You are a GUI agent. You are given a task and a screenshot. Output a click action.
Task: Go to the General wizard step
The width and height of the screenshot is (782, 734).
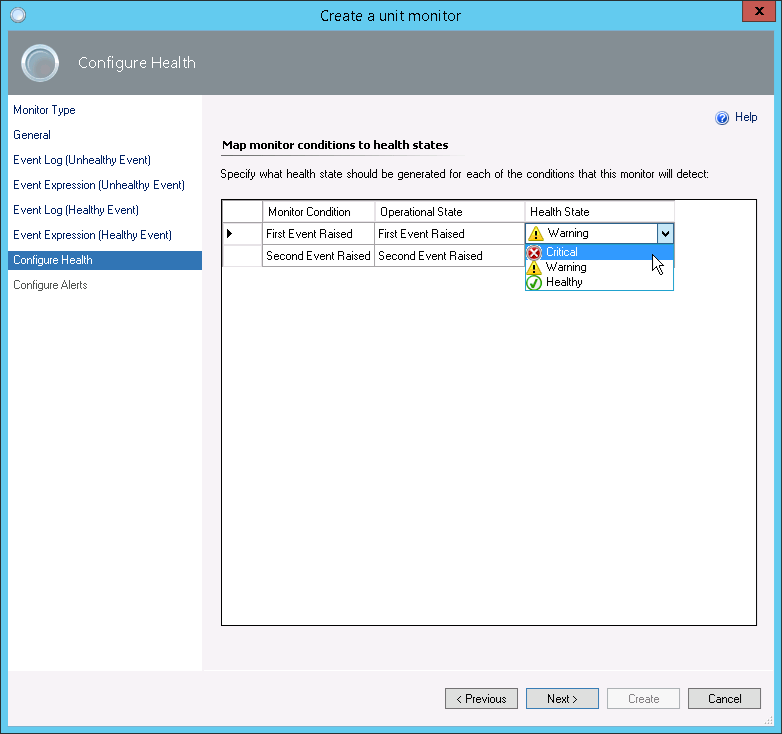tap(32, 135)
